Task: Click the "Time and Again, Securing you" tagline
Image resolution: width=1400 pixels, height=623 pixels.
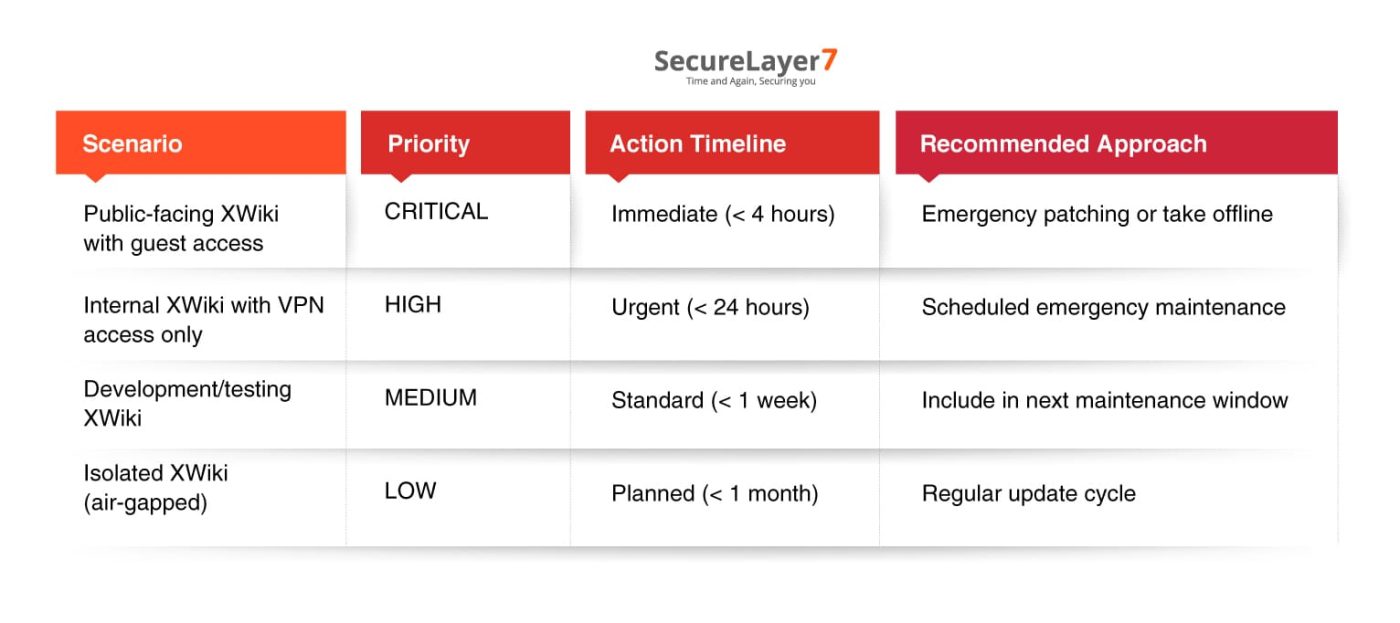Action: (750, 81)
